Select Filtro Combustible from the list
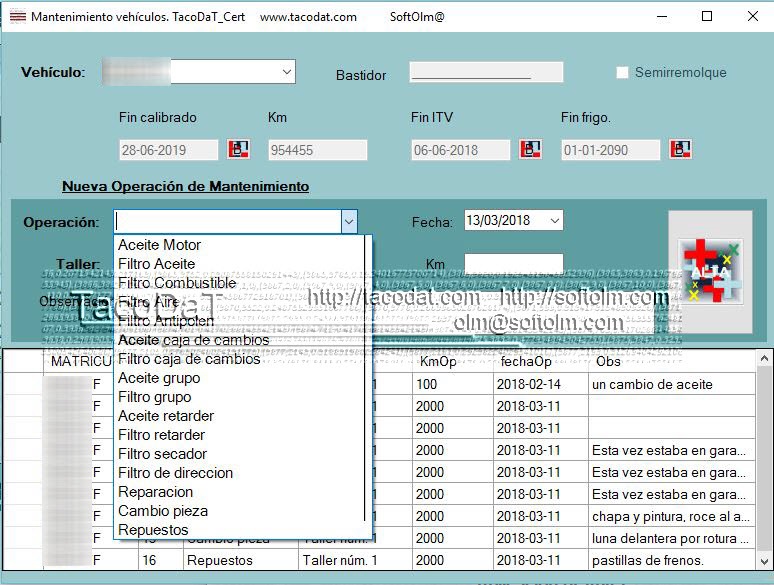 click(x=177, y=283)
